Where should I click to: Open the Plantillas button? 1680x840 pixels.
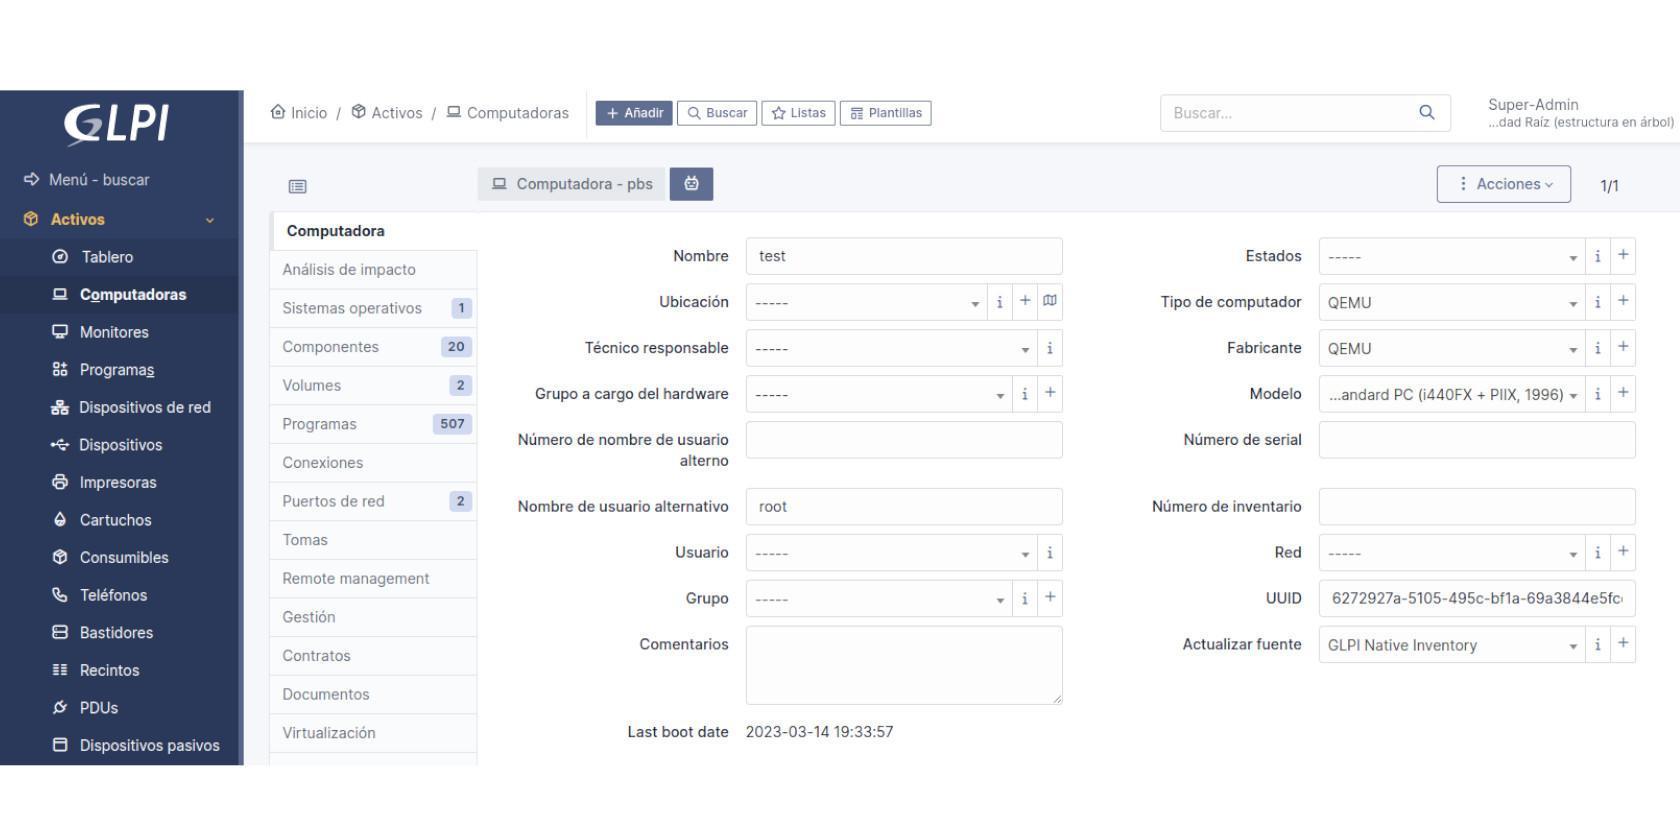(885, 113)
